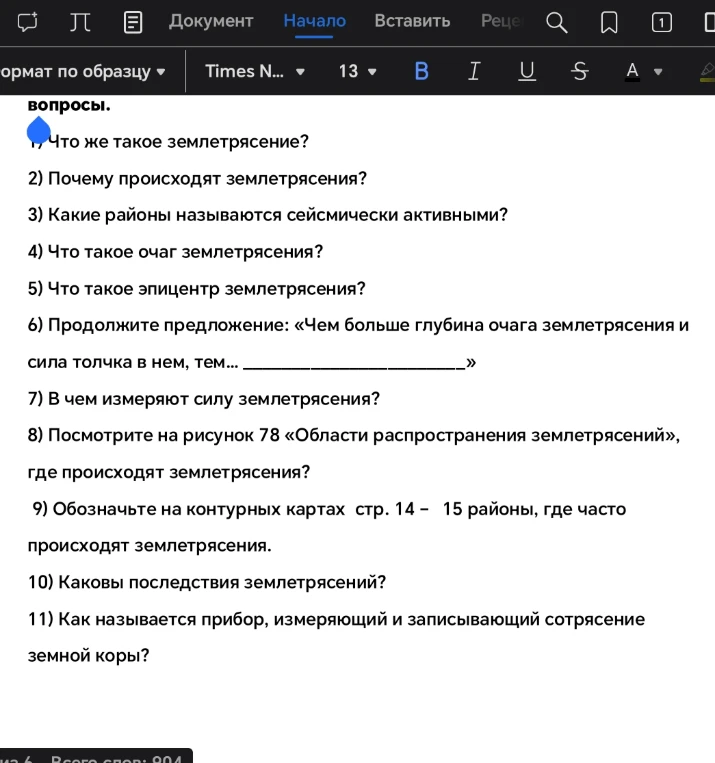Click the line происходят землетрясения.

pos(149,545)
